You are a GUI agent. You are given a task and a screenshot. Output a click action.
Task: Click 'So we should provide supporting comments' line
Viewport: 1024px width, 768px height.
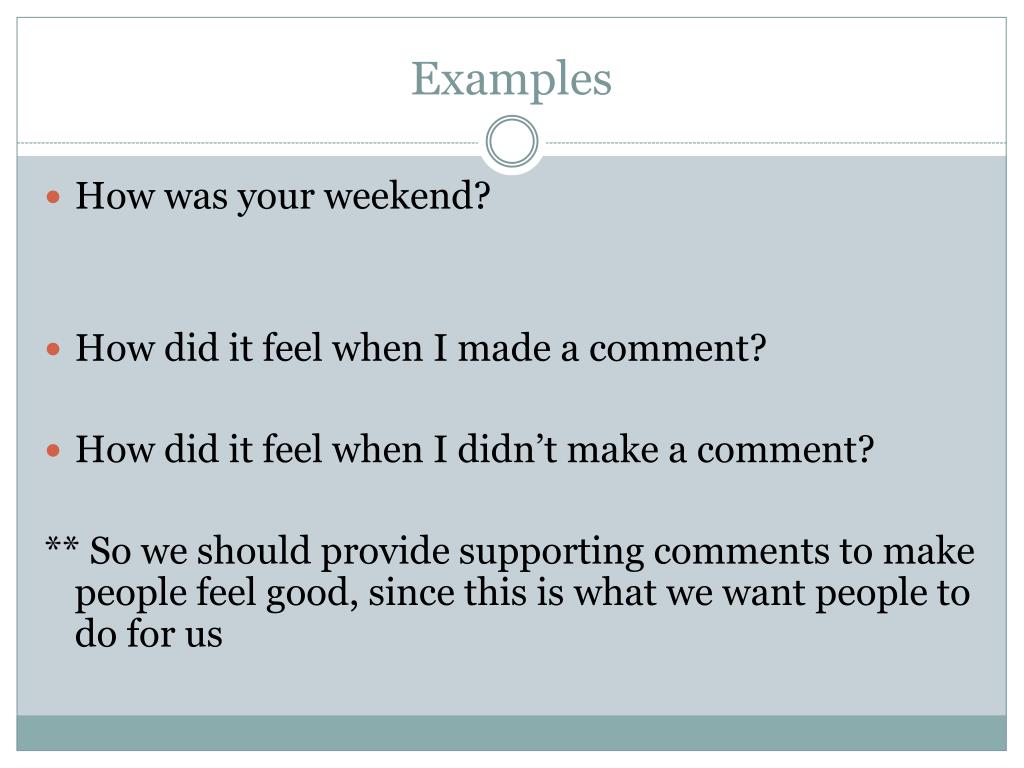click(x=532, y=552)
